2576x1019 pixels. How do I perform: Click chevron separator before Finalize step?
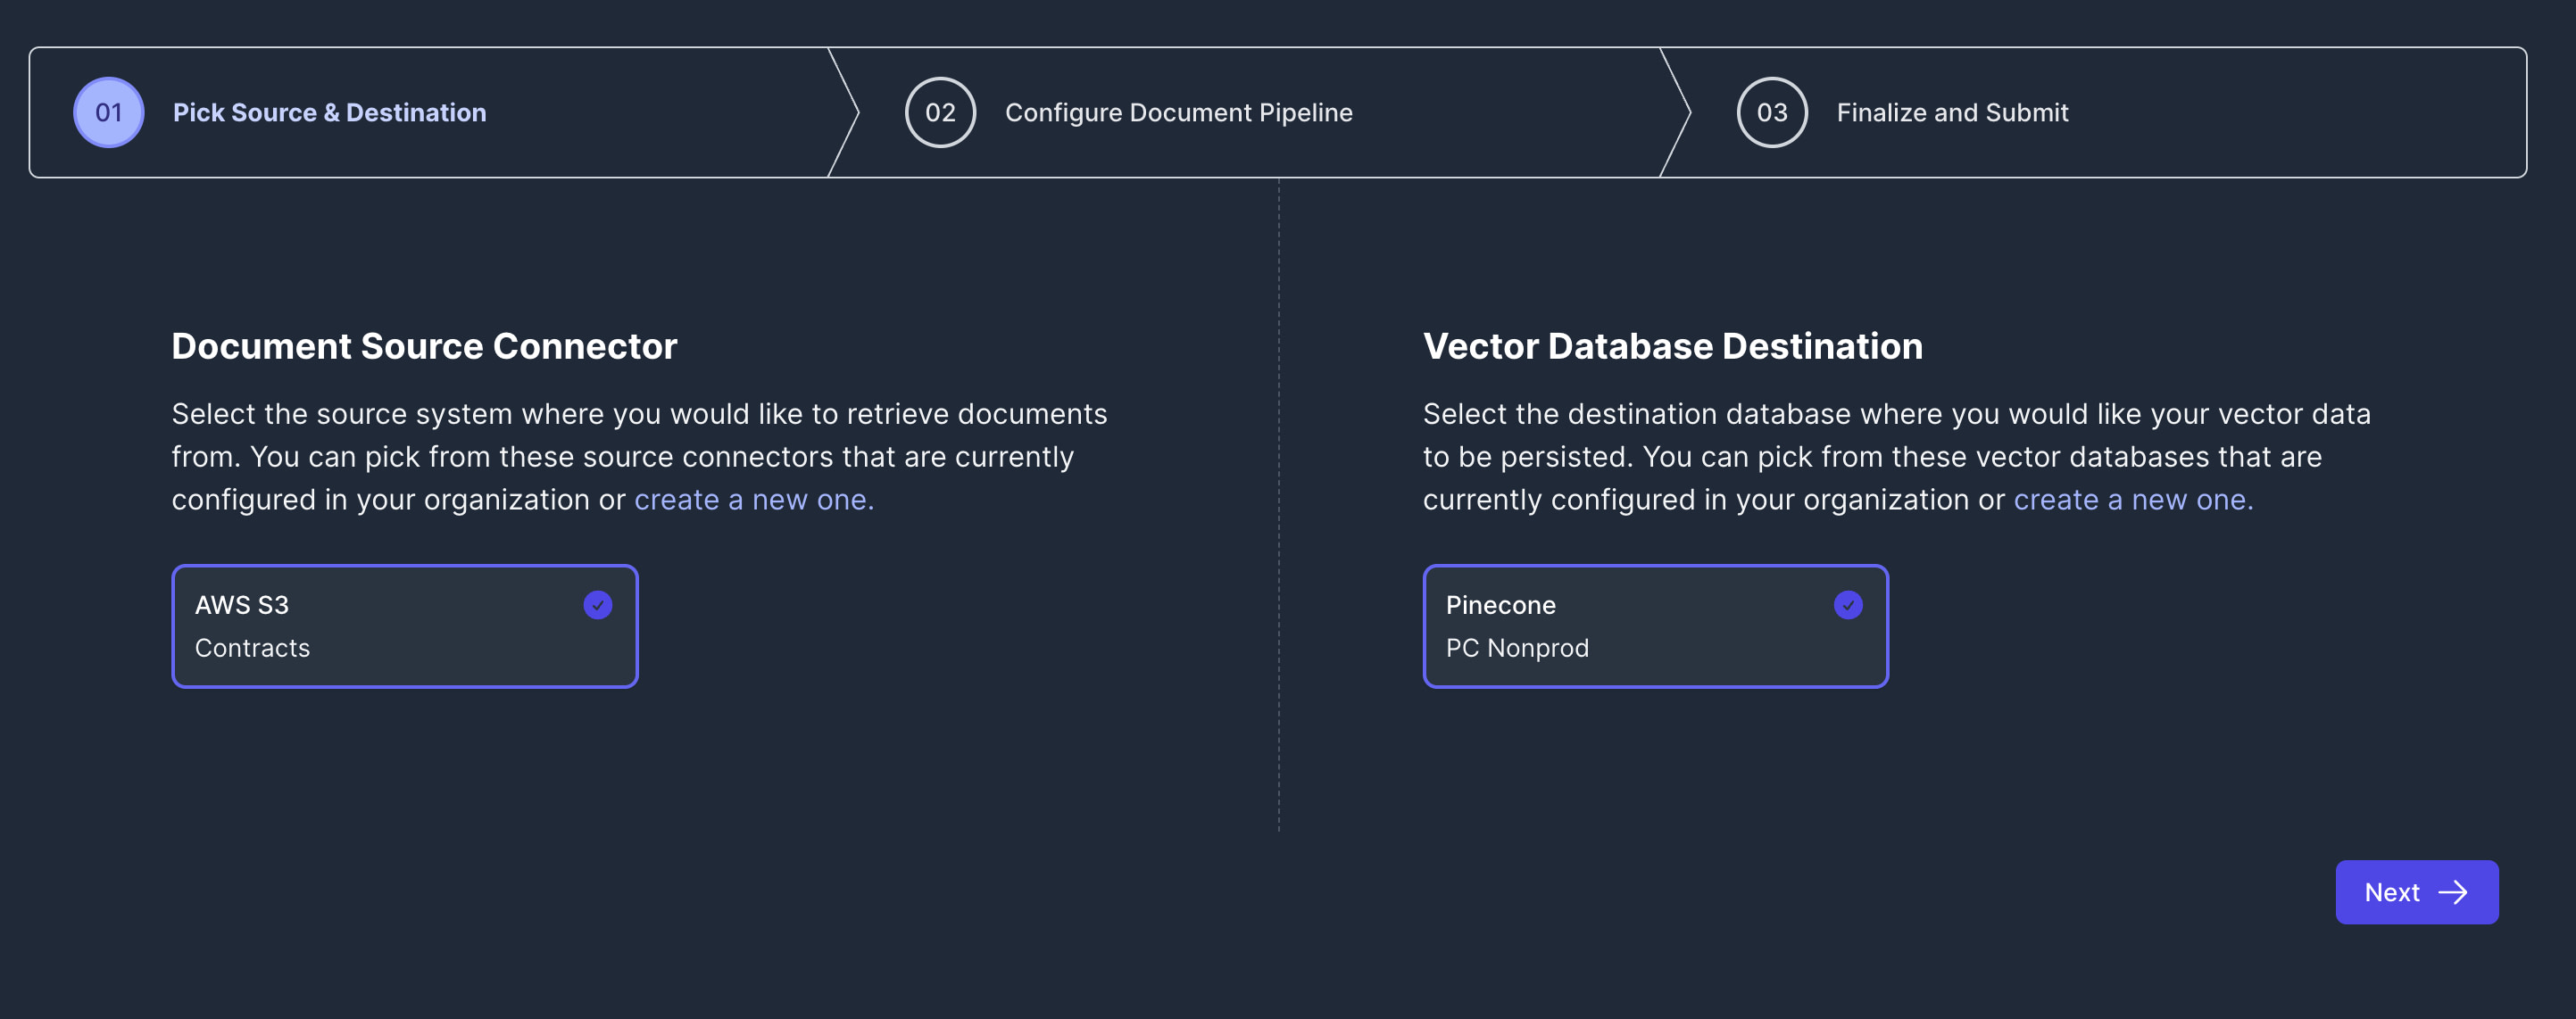[x=1678, y=112]
